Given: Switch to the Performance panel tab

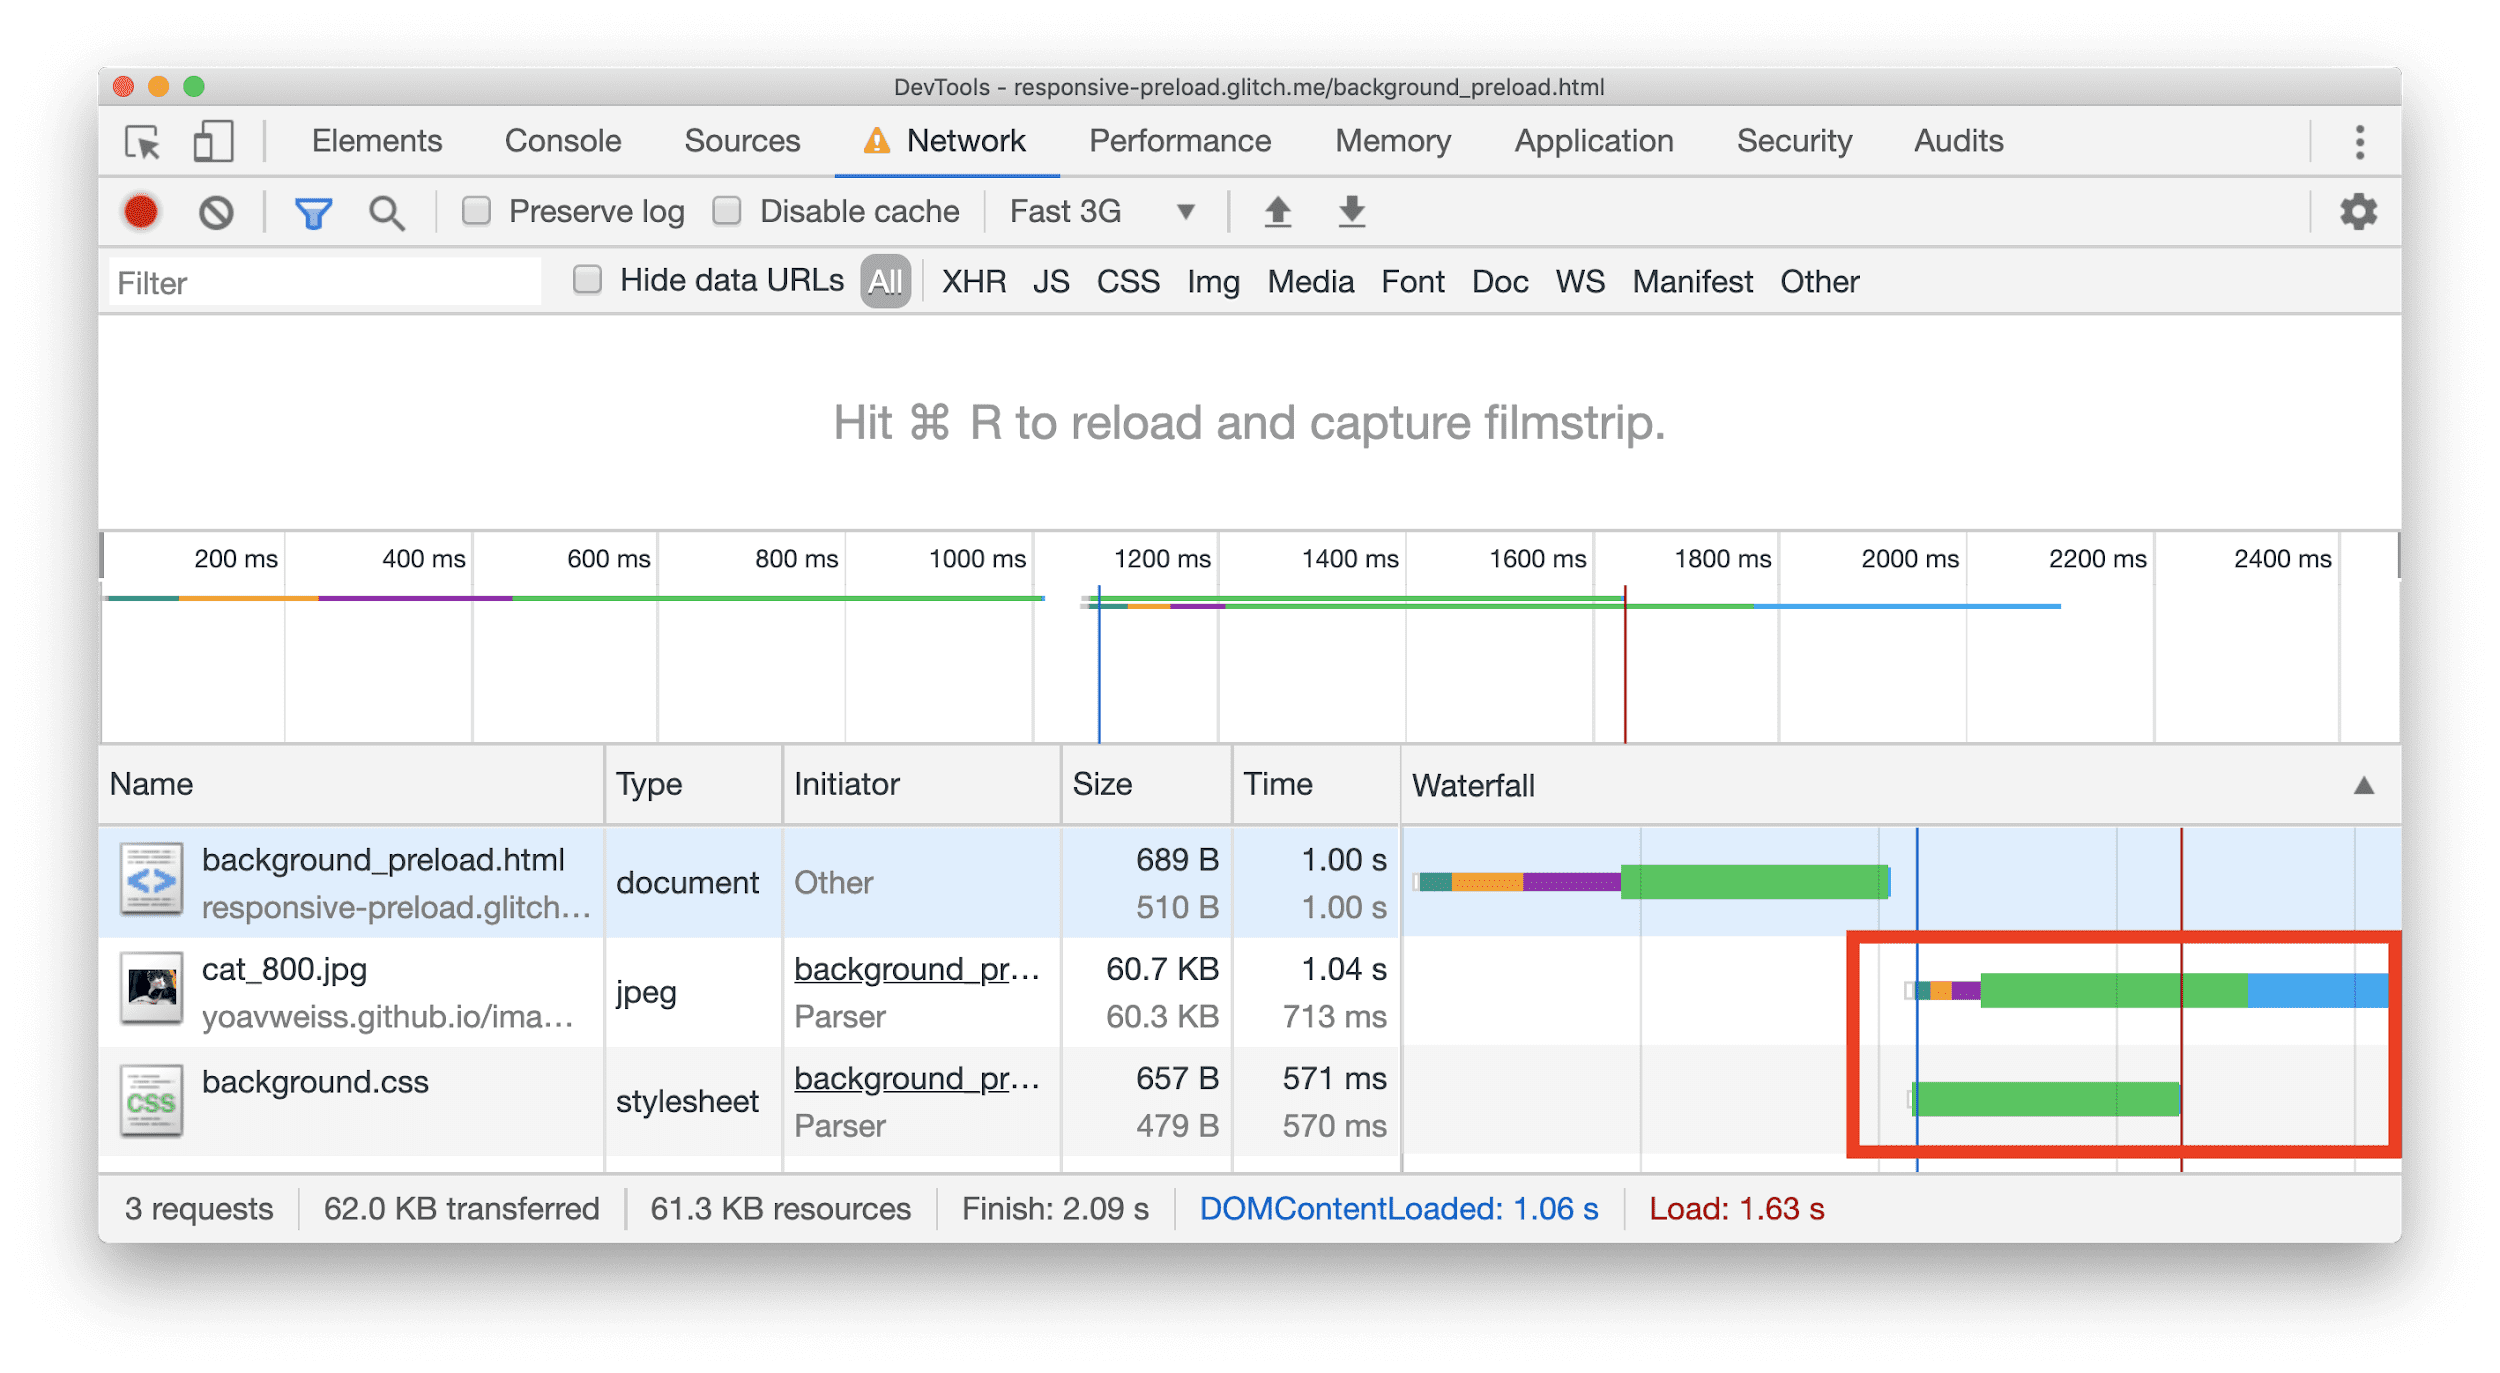Looking at the screenshot, I should click(x=1180, y=142).
